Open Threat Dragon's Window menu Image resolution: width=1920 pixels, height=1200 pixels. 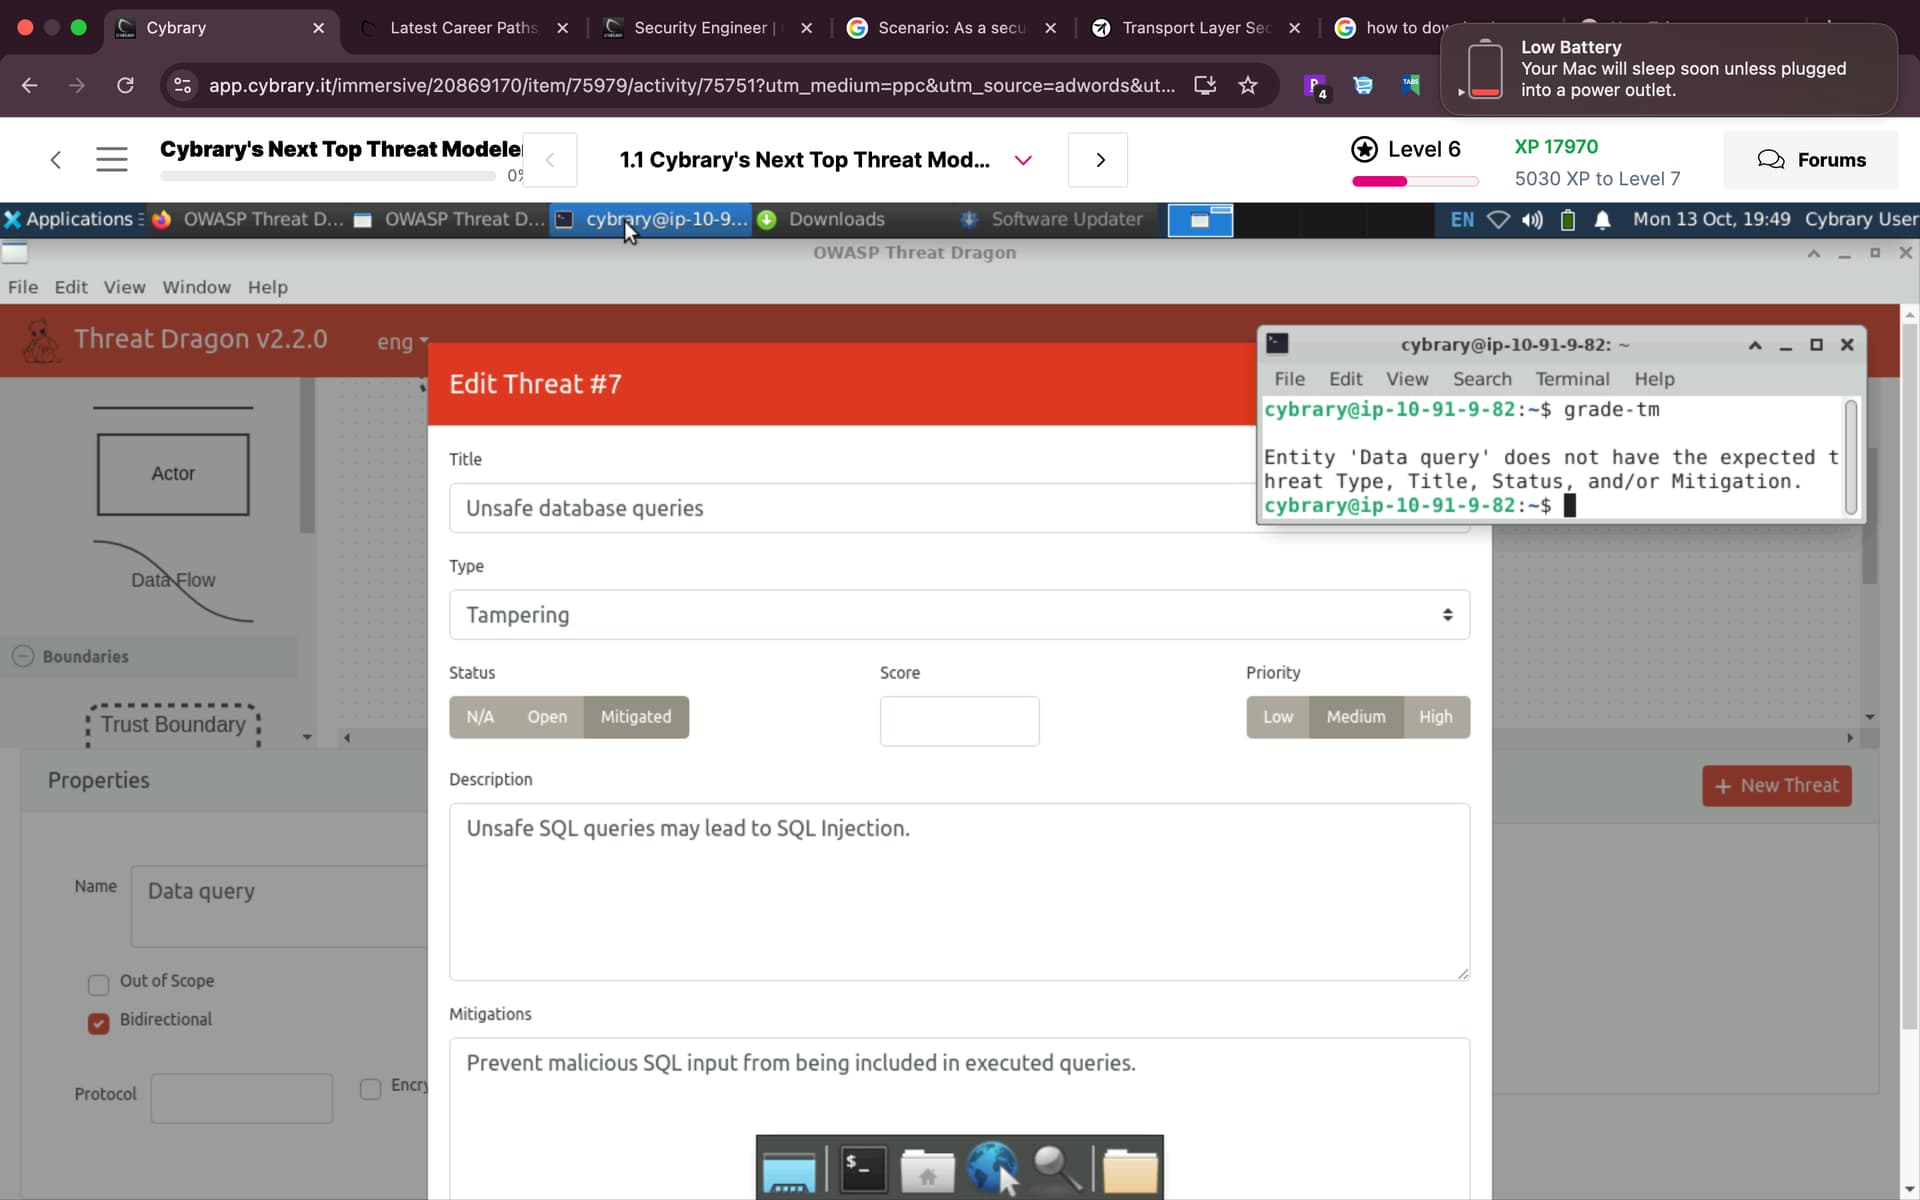pyautogui.click(x=196, y=287)
